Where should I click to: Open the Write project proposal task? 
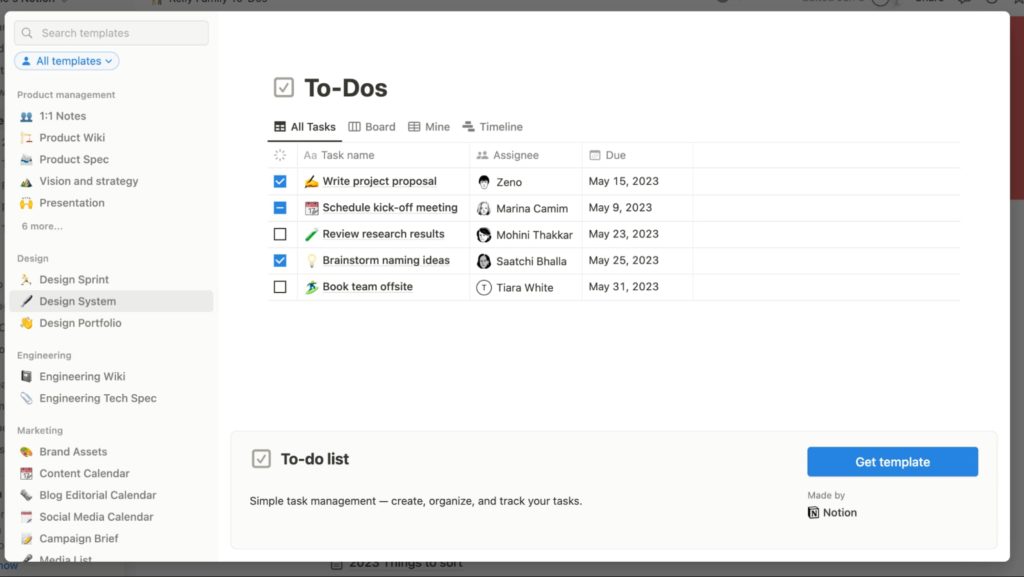click(379, 181)
